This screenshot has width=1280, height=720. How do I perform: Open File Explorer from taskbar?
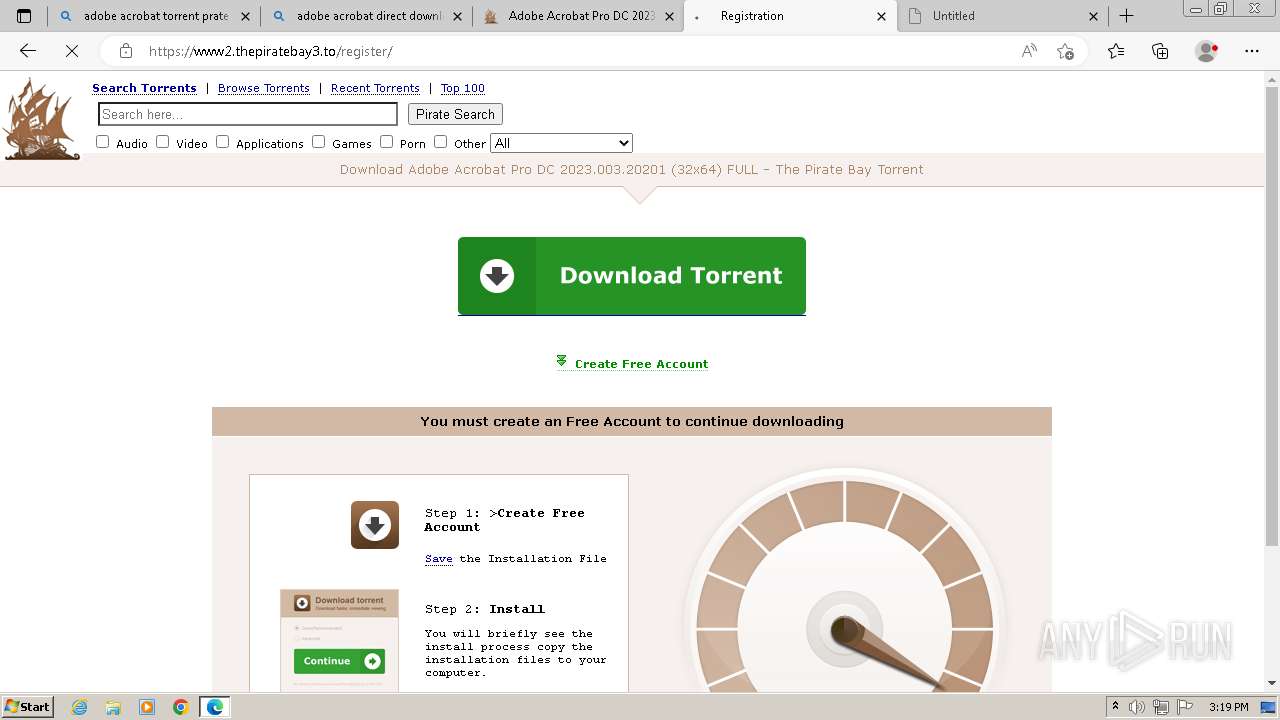point(113,707)
